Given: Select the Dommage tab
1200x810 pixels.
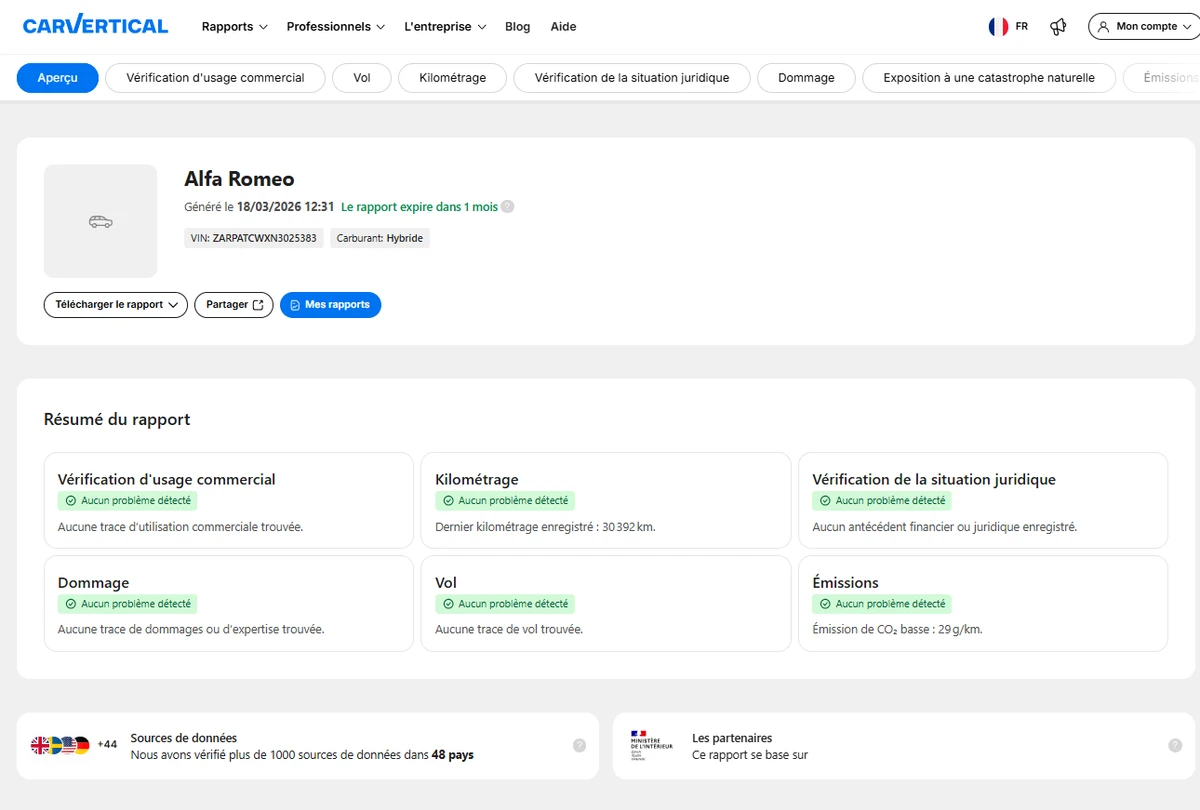Looking at the screenshot, I should [806, 78].
